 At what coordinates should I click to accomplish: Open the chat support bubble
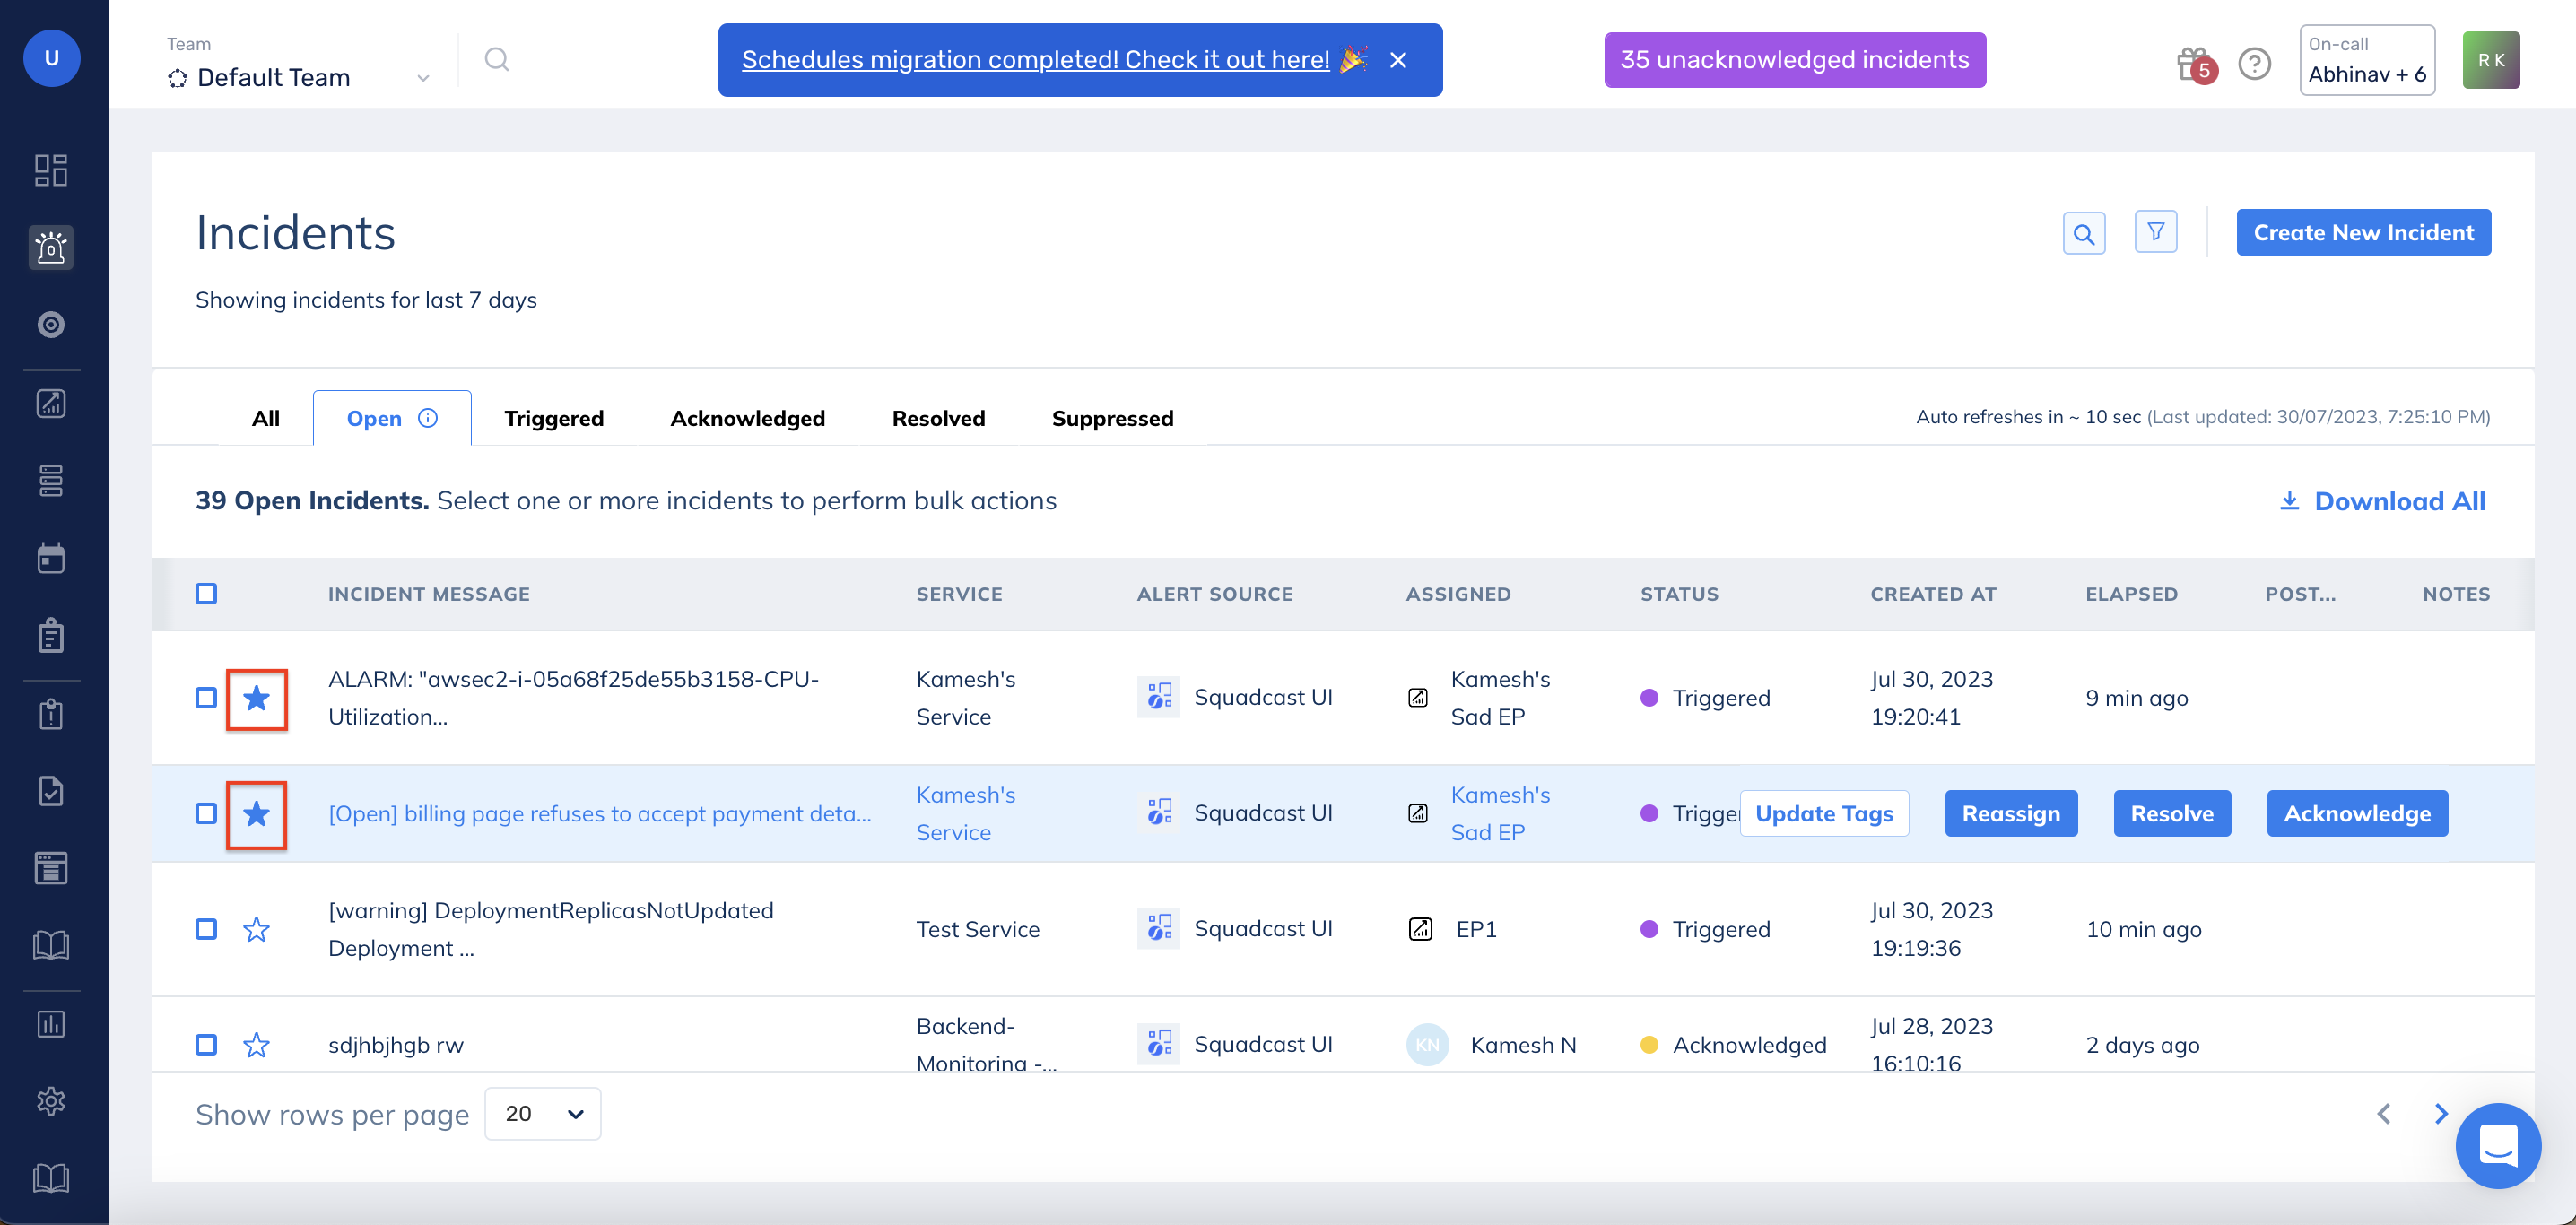pos(2497,1145)
